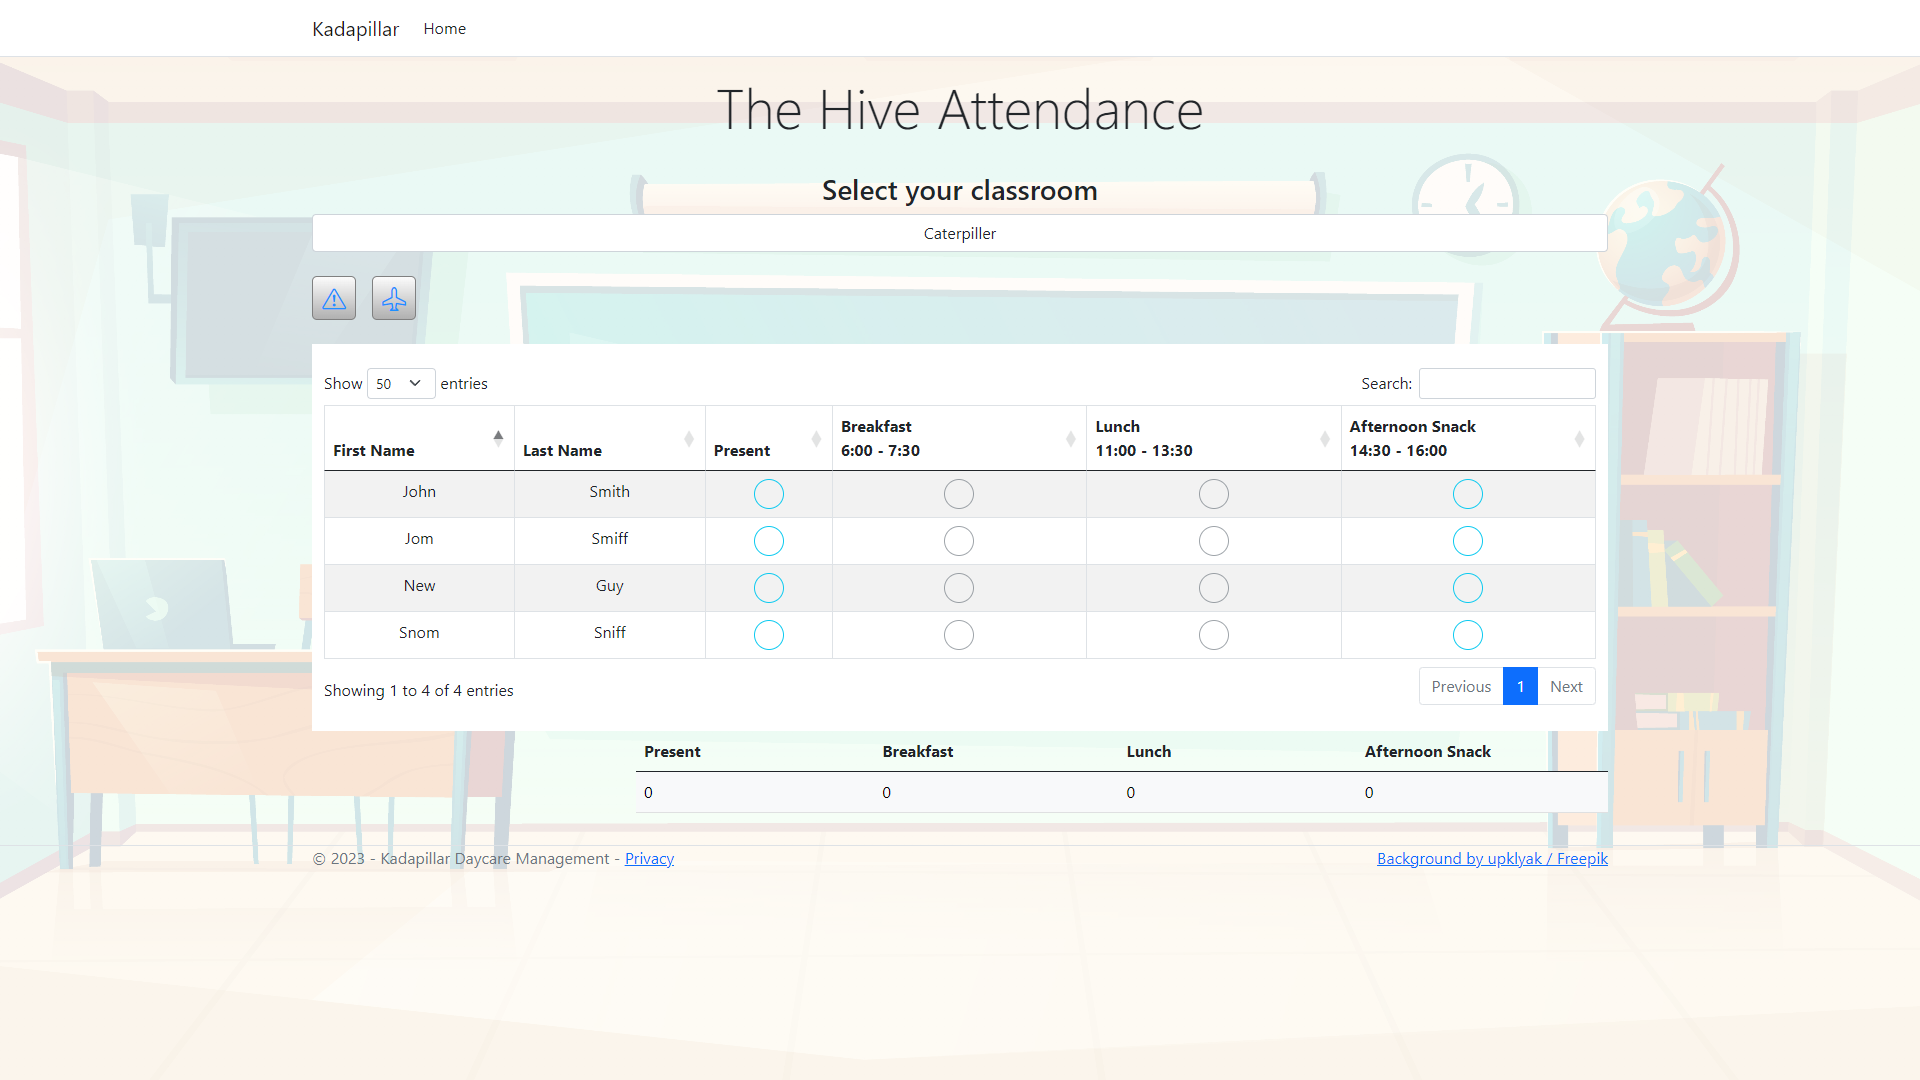The width and height of the screenshot is (1920, 1080).
Task: Check Breakfast for Jom Smiff
Action: (958, 541)
